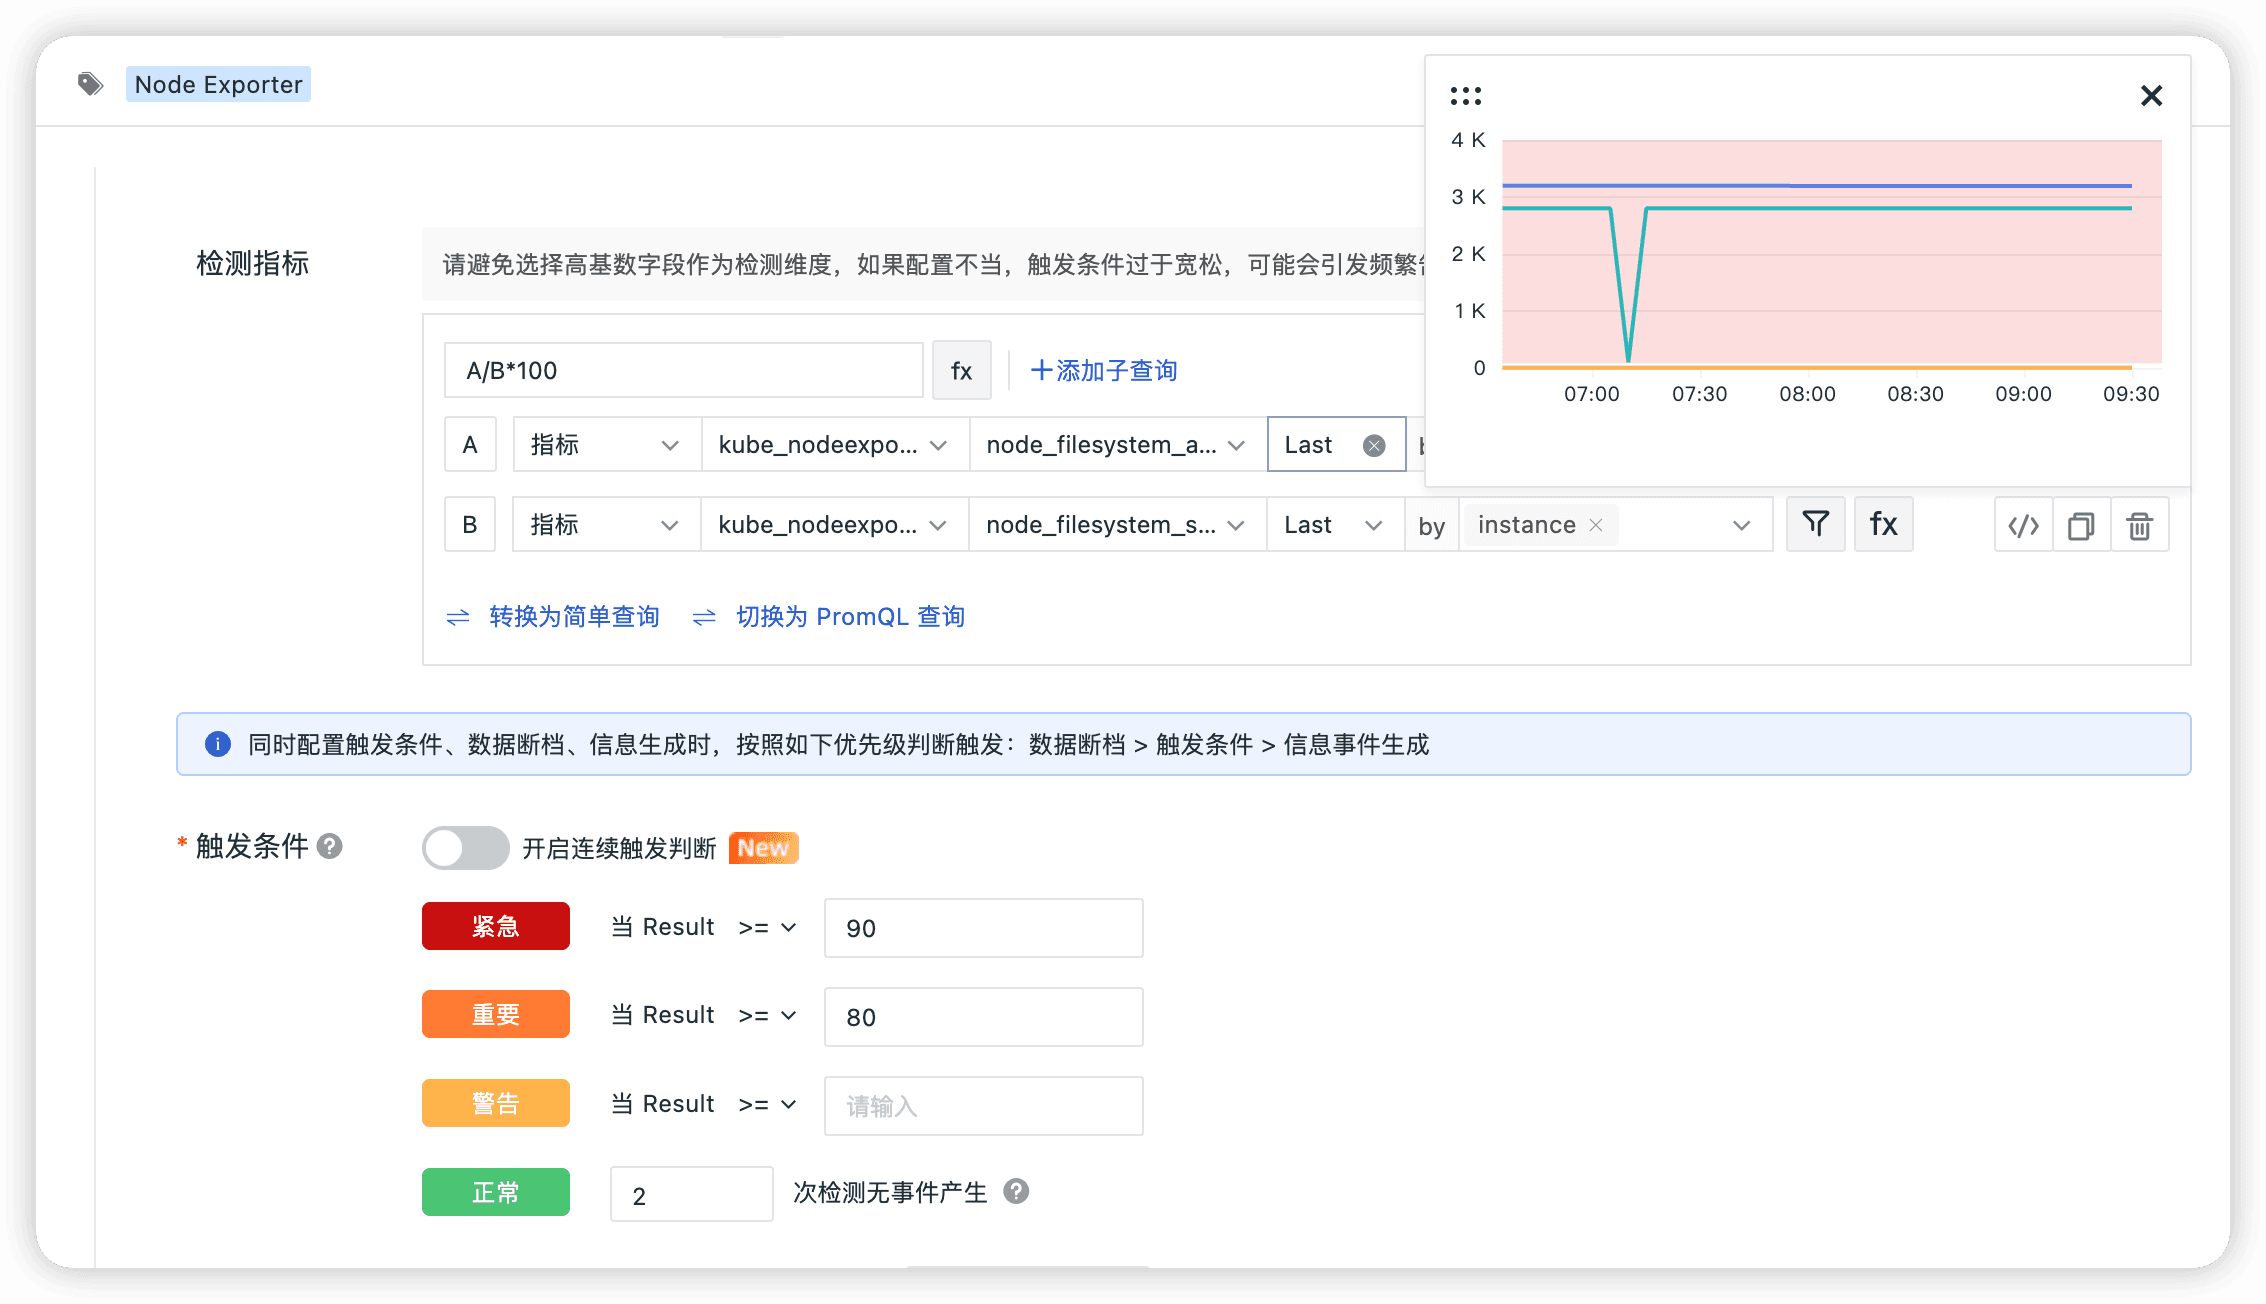This screenshot has height=1304, width=2266.
Task: Toggle 开启连续触发判断 switch
Action: click(x=465, y=848)
